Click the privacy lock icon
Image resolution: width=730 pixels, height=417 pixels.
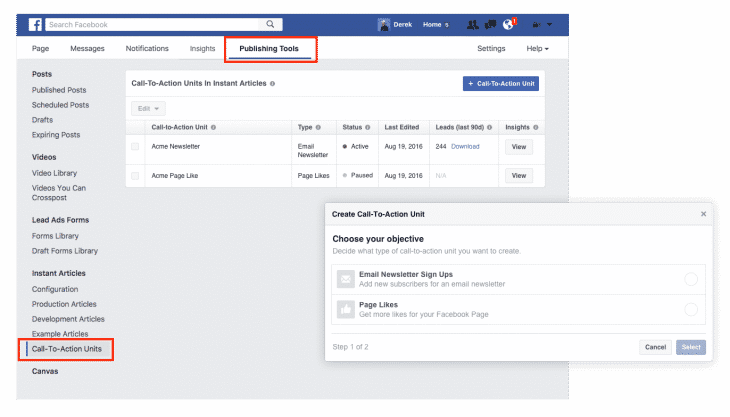[536, 25]
